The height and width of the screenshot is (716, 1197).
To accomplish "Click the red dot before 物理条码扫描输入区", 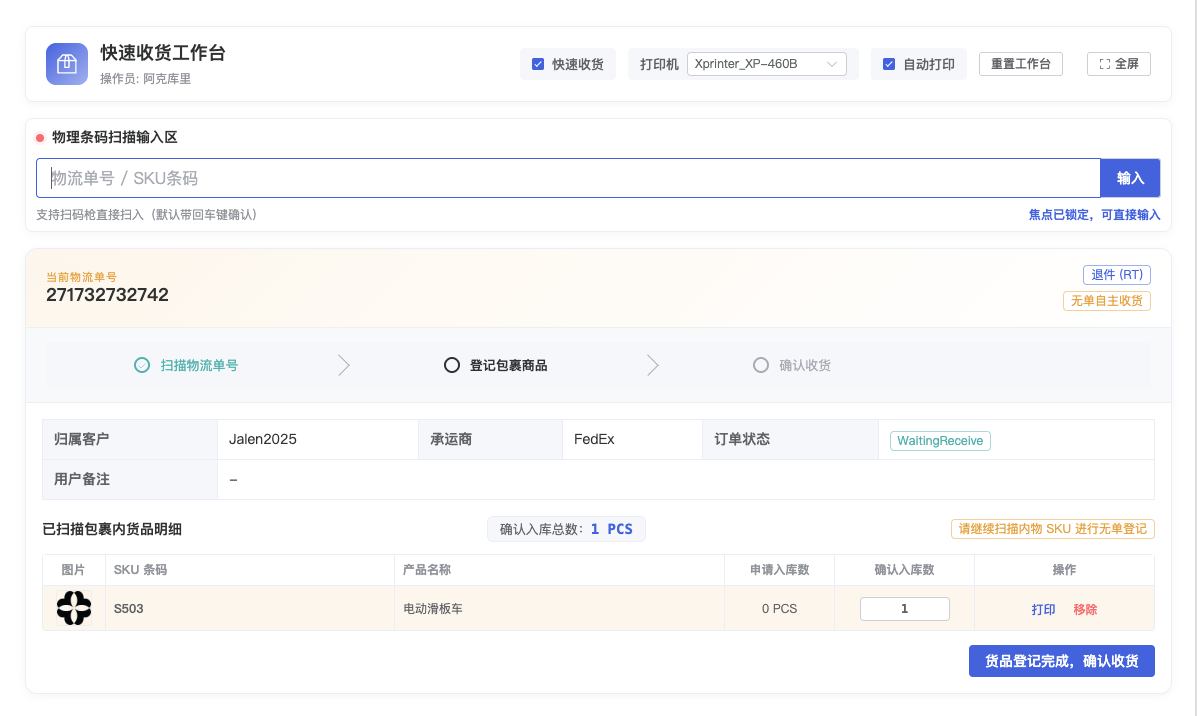I will click(x=40, y=138).
